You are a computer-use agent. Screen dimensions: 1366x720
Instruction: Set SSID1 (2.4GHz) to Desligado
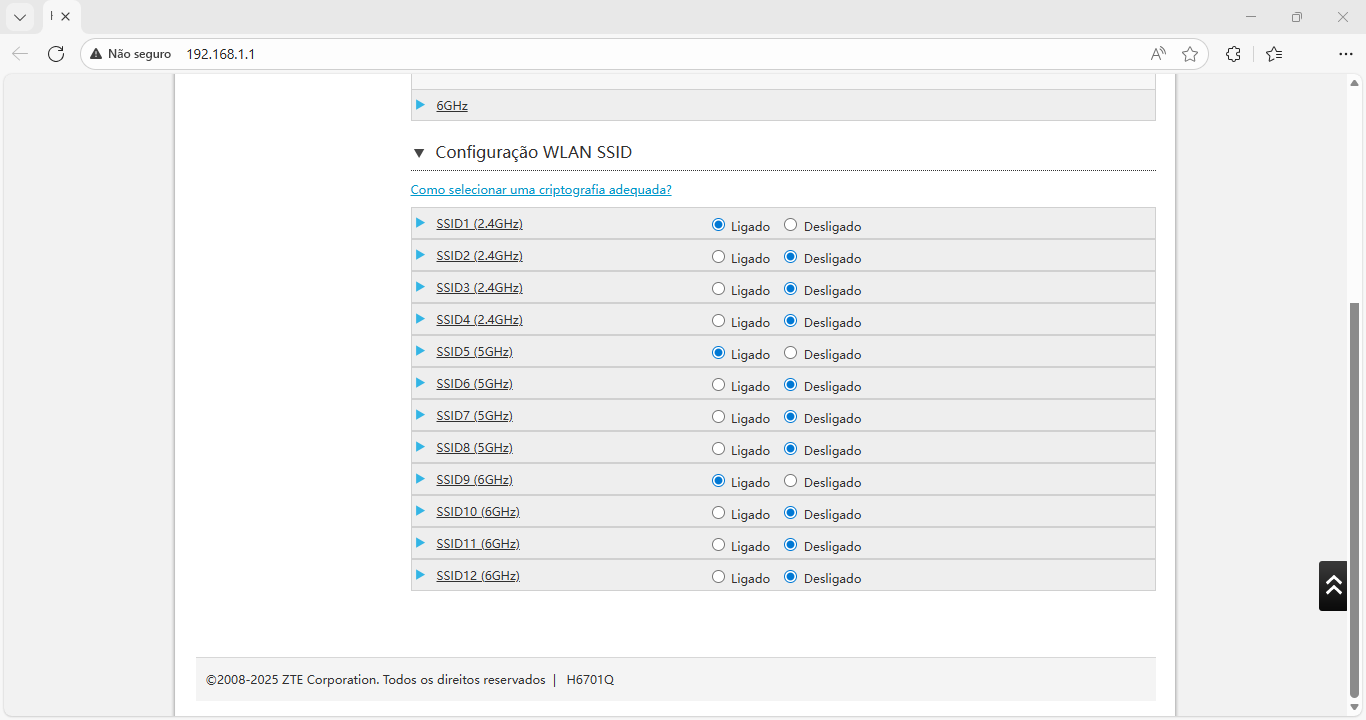coord(790,225)
